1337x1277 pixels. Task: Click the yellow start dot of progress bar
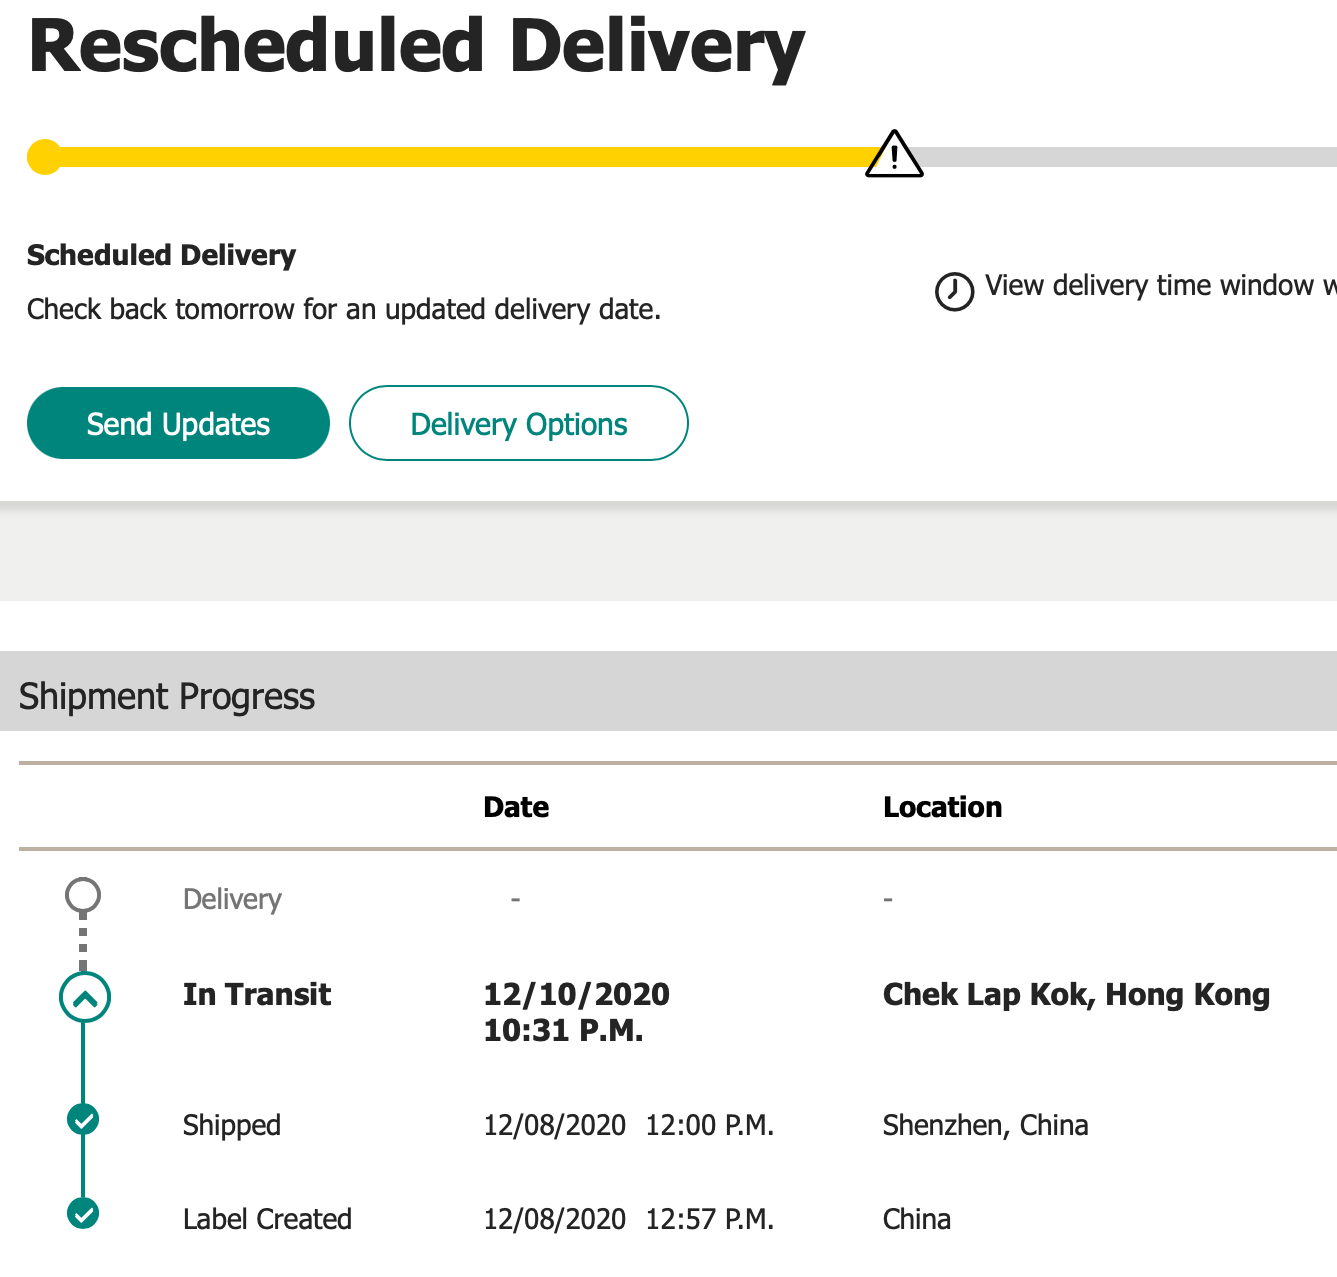pyautogui.click(x=45, y=157)
